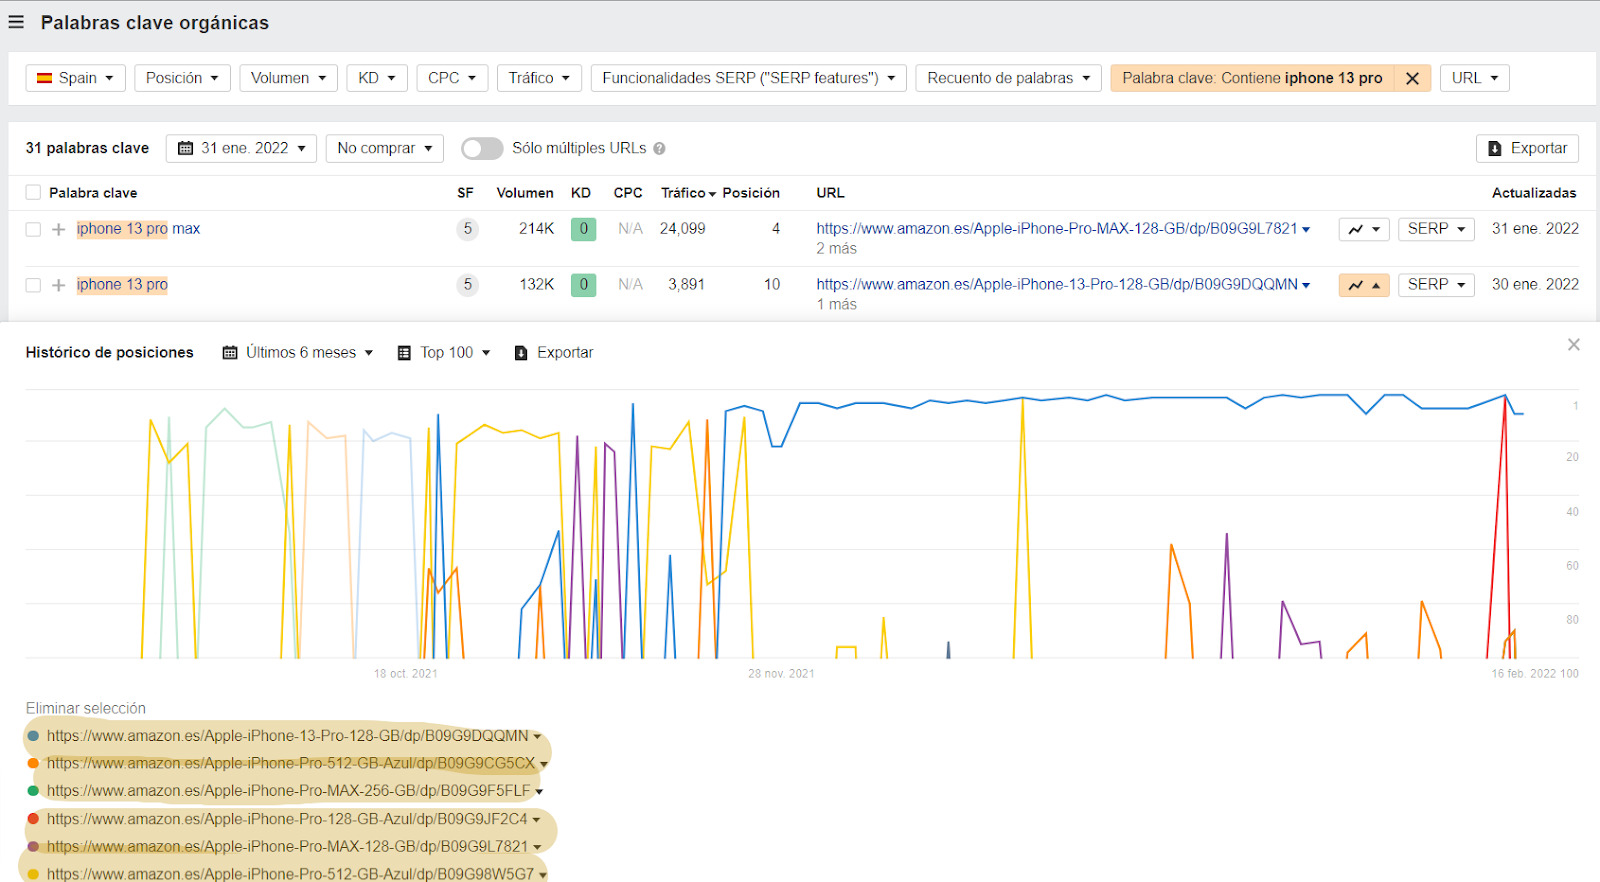Image resolution: width=1600 pixels, height=882 pixels.
Task: Tick the select-all Palabra clave checkbox
Action: tap(33, 193)
